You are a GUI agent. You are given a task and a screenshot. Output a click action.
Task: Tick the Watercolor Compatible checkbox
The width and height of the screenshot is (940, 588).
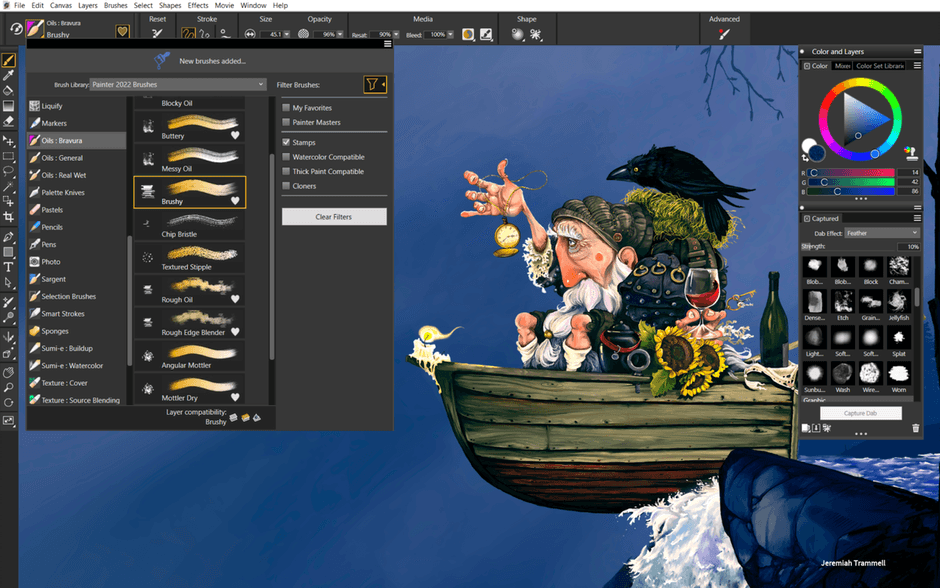tap(286, 157)
